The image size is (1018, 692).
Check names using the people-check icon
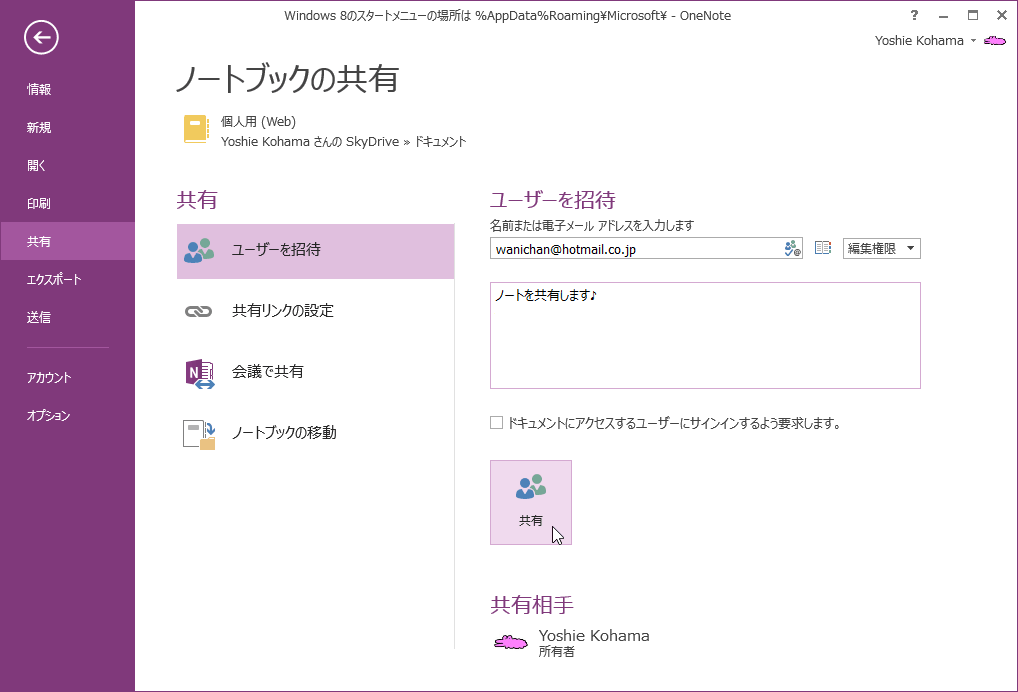tap(792, 249)
